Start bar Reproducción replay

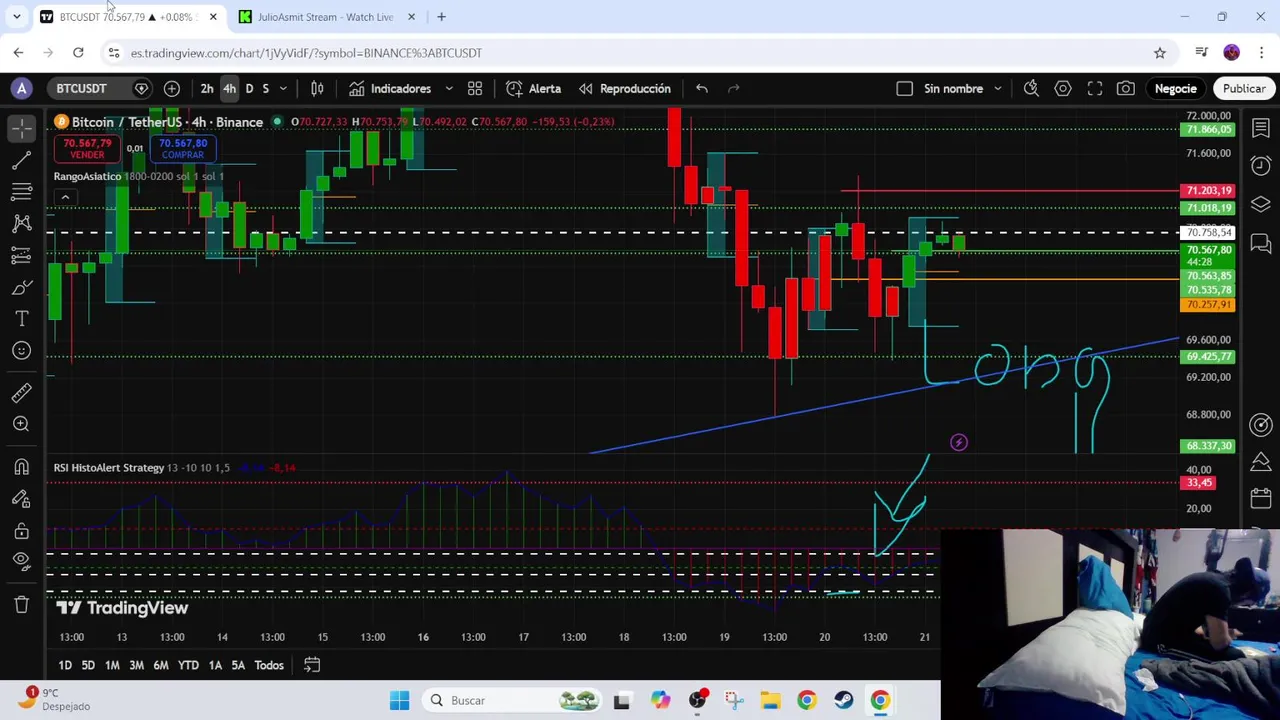624,88
